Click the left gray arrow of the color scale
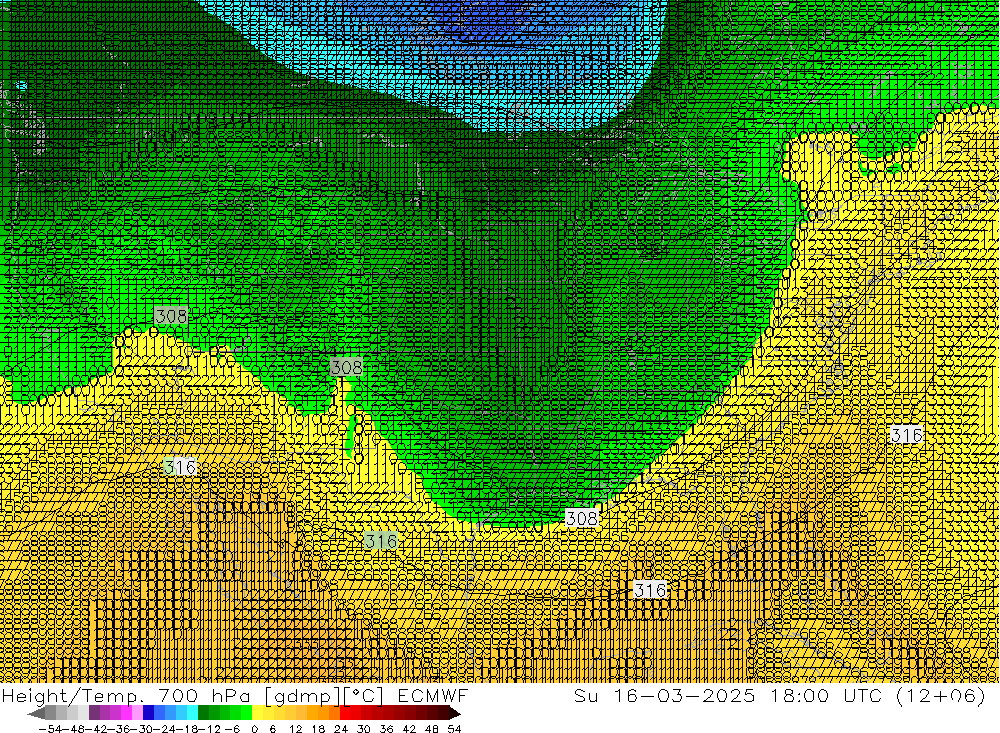This screenshot has width=1000, height=733. (x=36, y=713)
